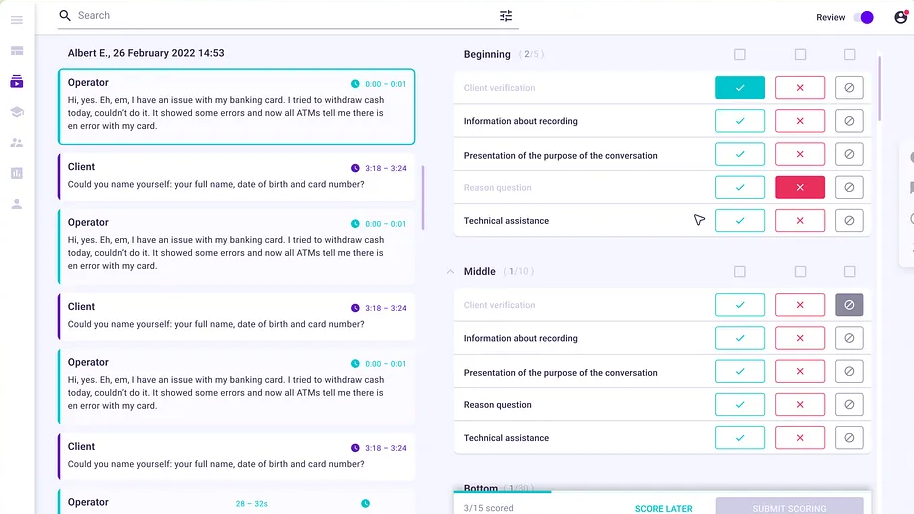Select the highlighted first Operator message card

click(237, 107)
